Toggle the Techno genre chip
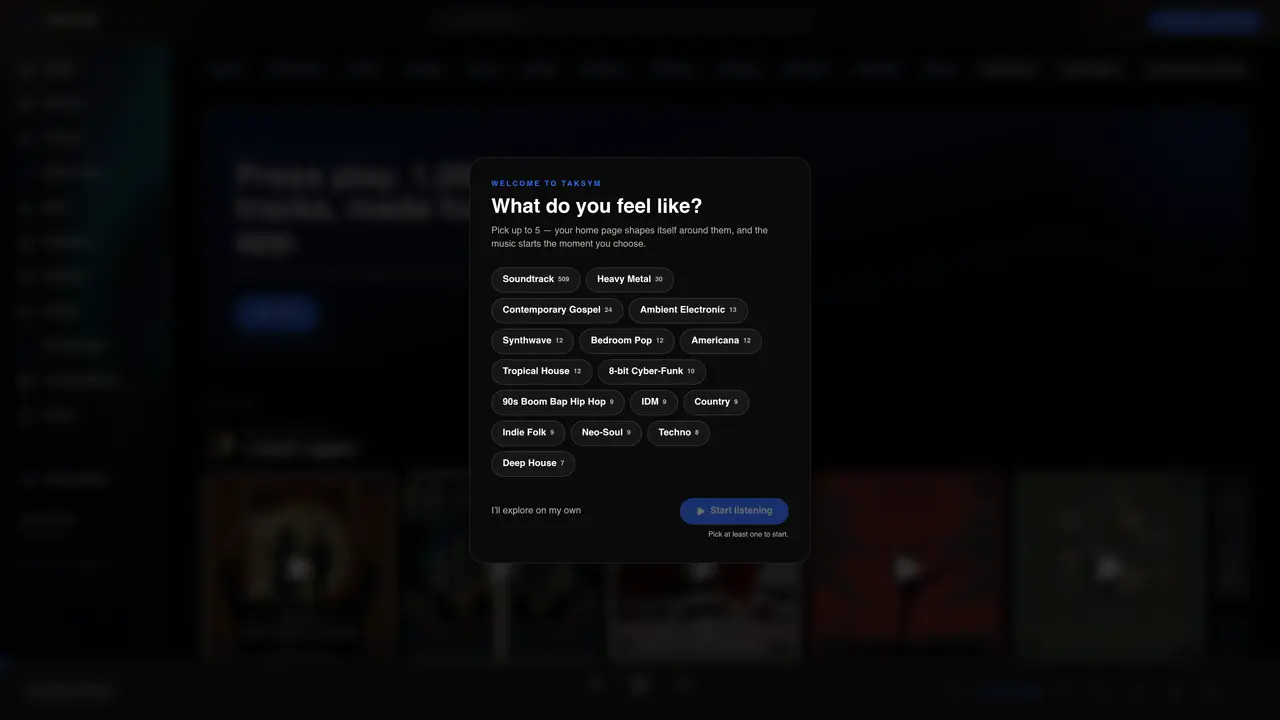Image resolution: width=1280 pixels, height=720 pixels. point(679,433)
